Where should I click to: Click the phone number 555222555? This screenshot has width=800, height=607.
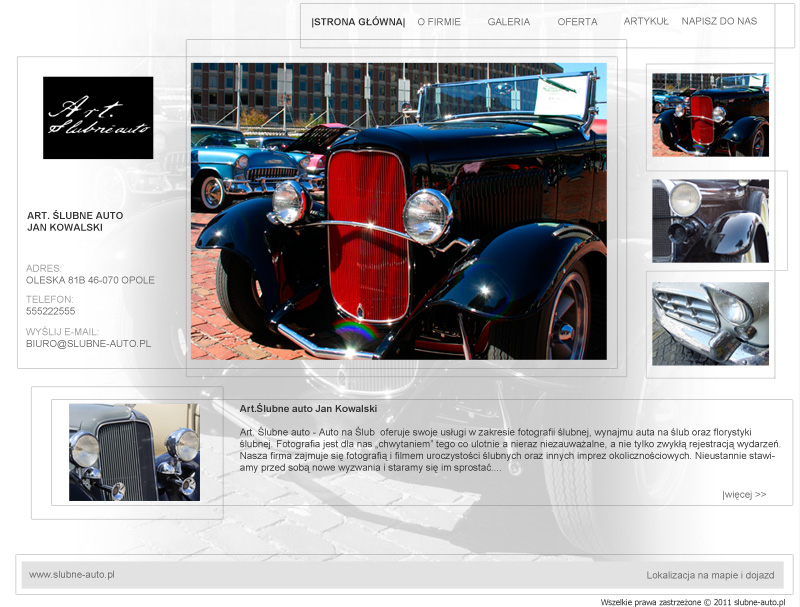51,311
